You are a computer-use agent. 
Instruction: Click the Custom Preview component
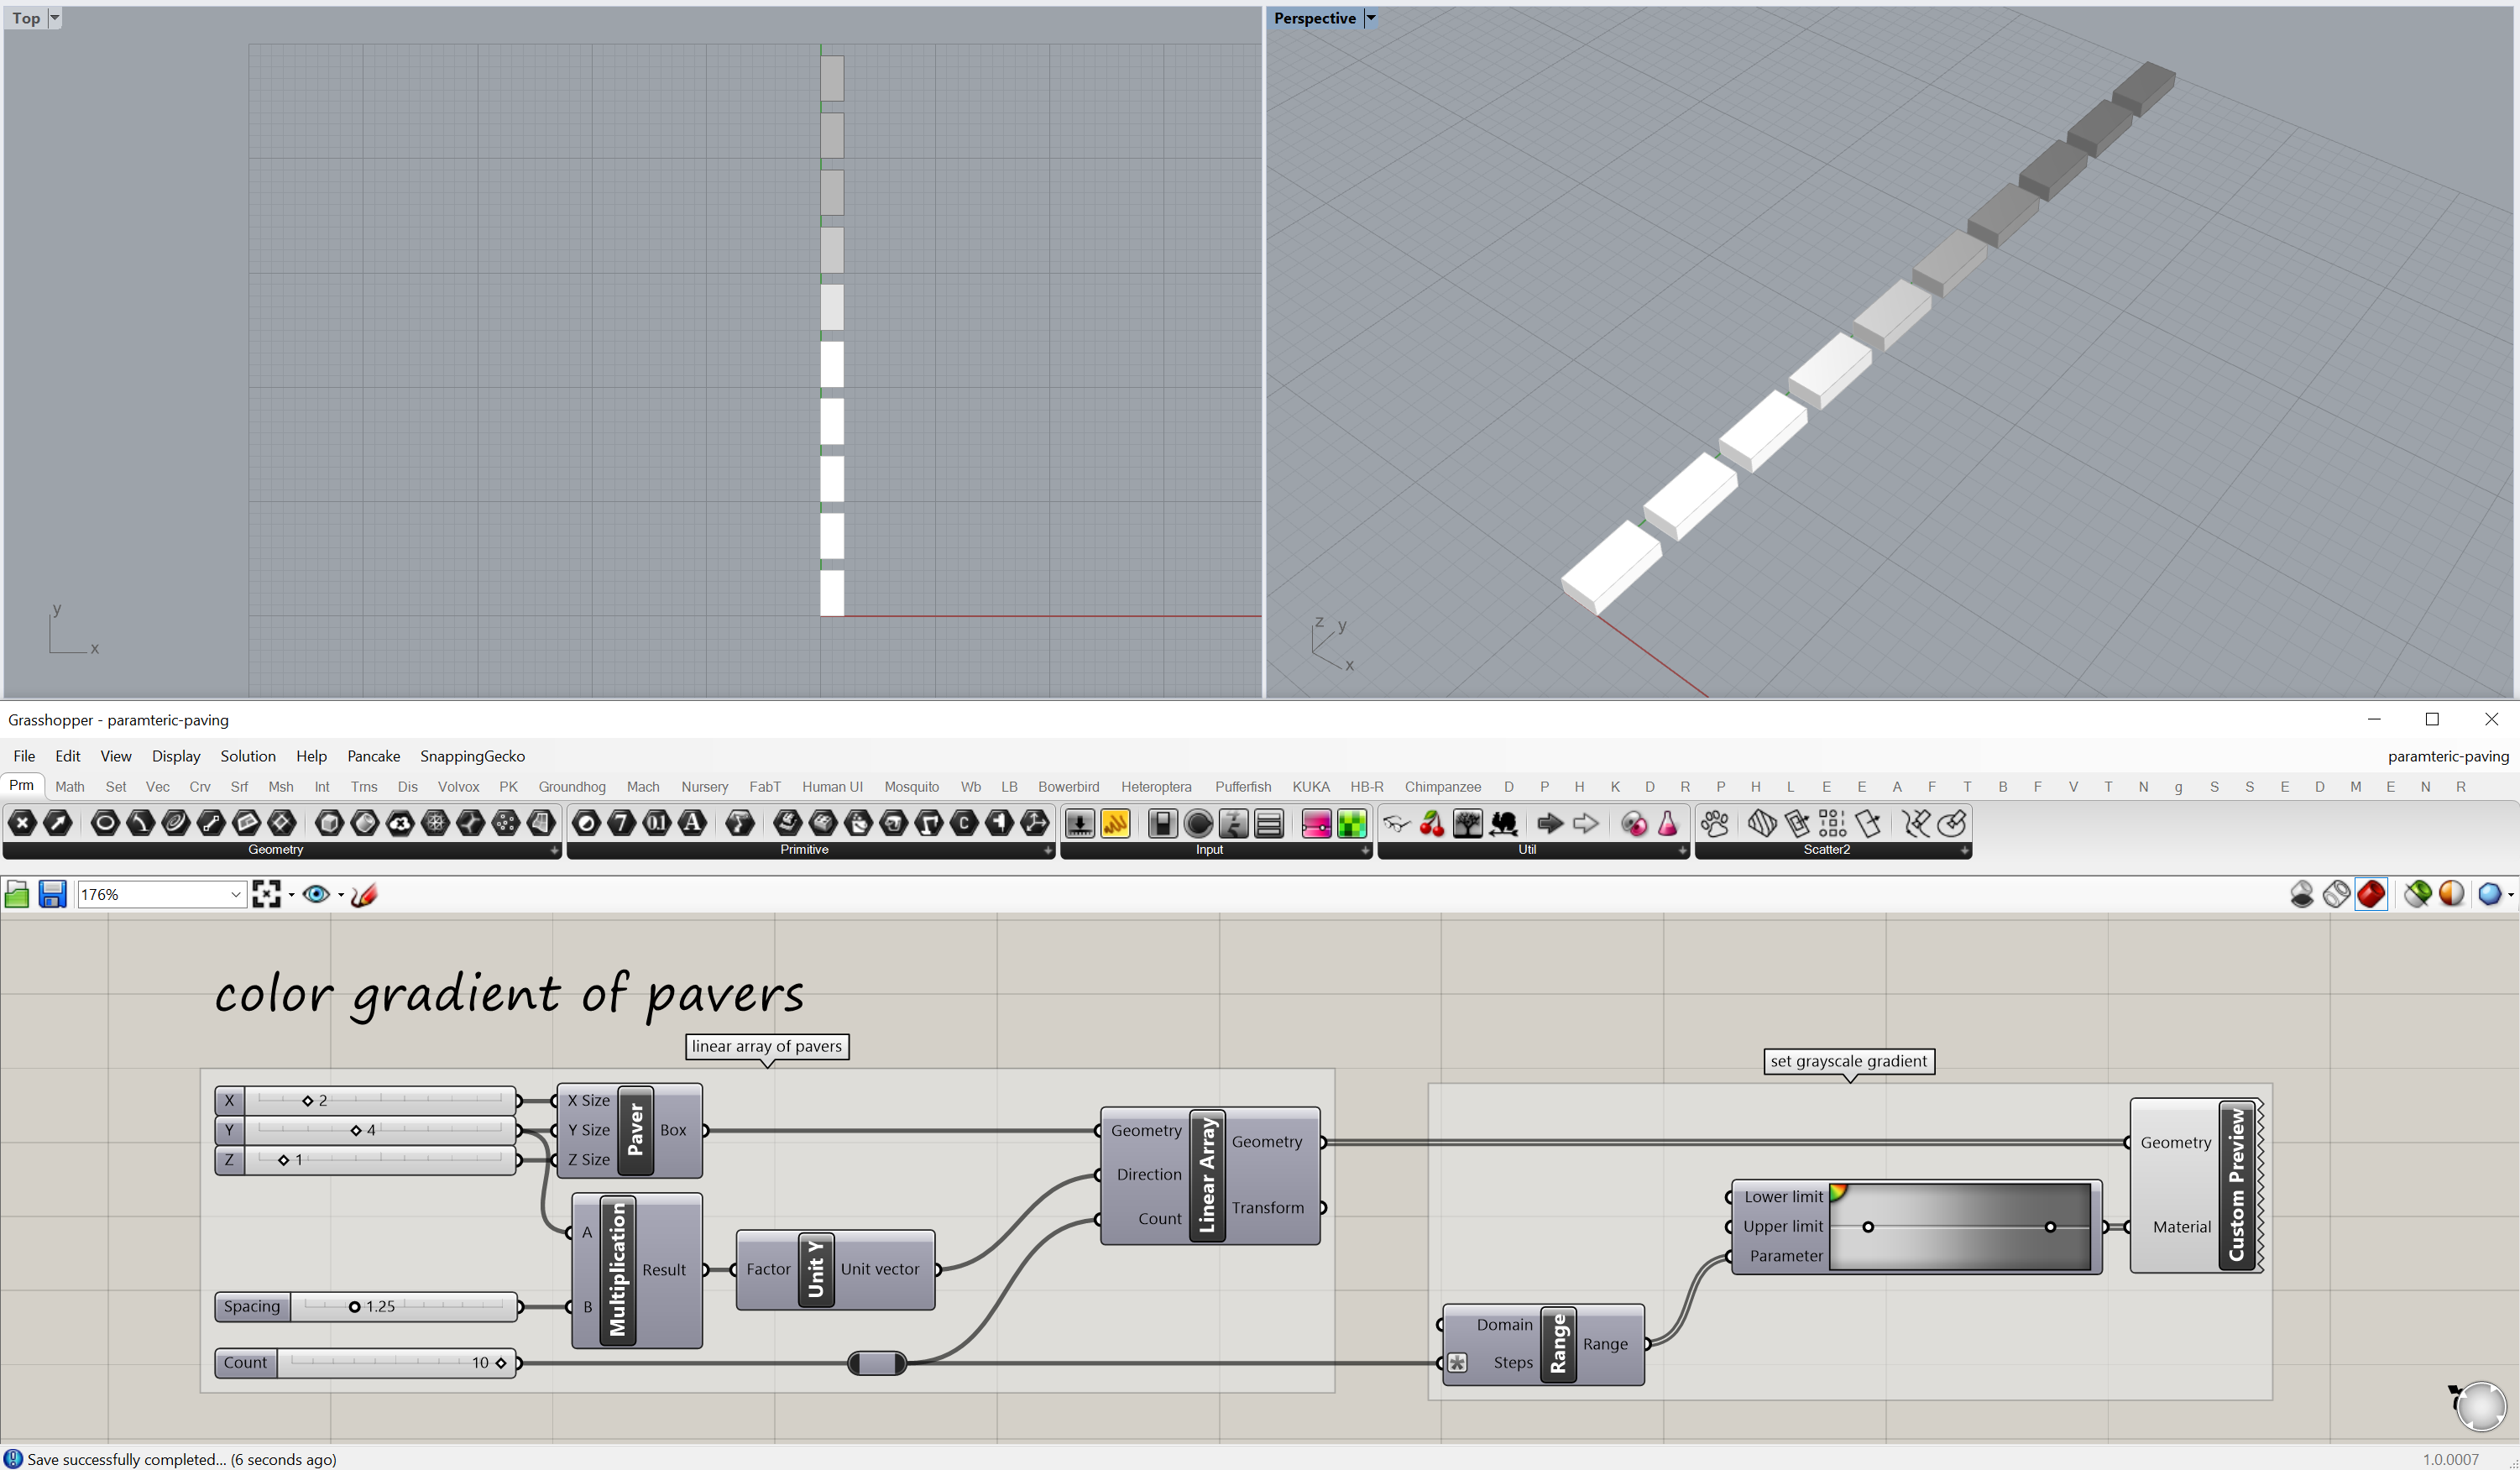2236,1185
